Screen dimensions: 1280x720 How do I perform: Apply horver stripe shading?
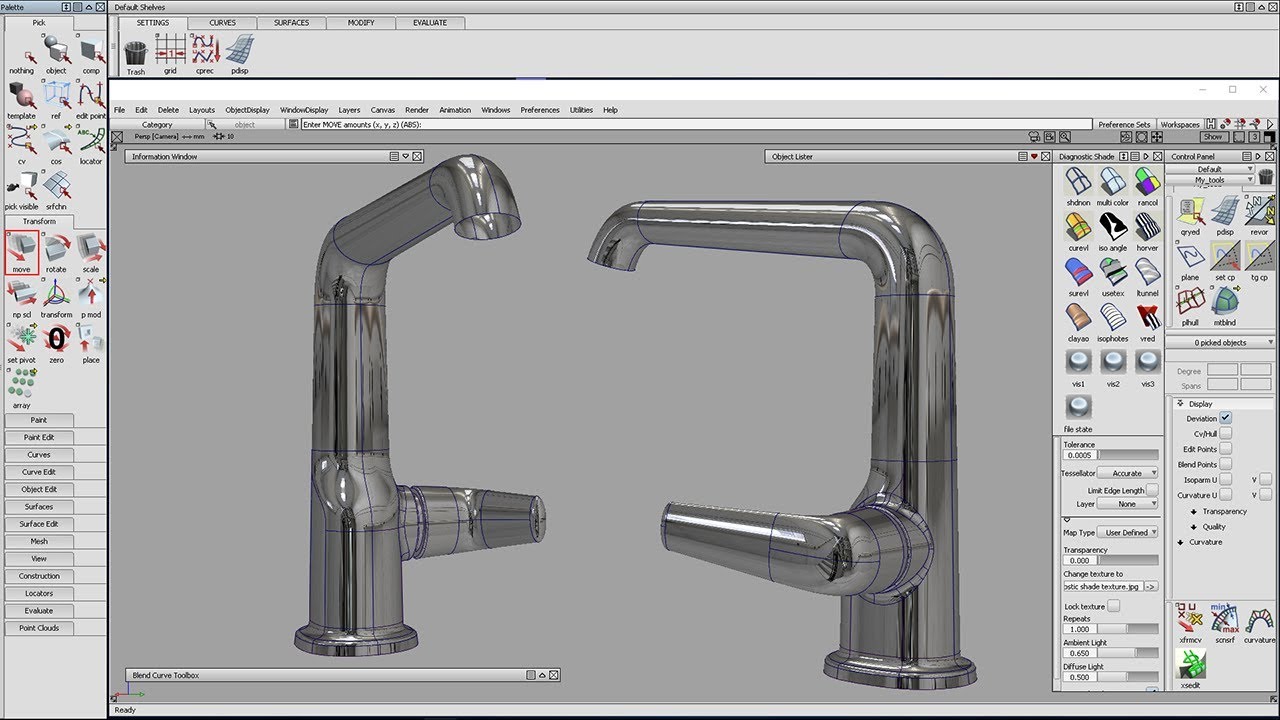1147,230
